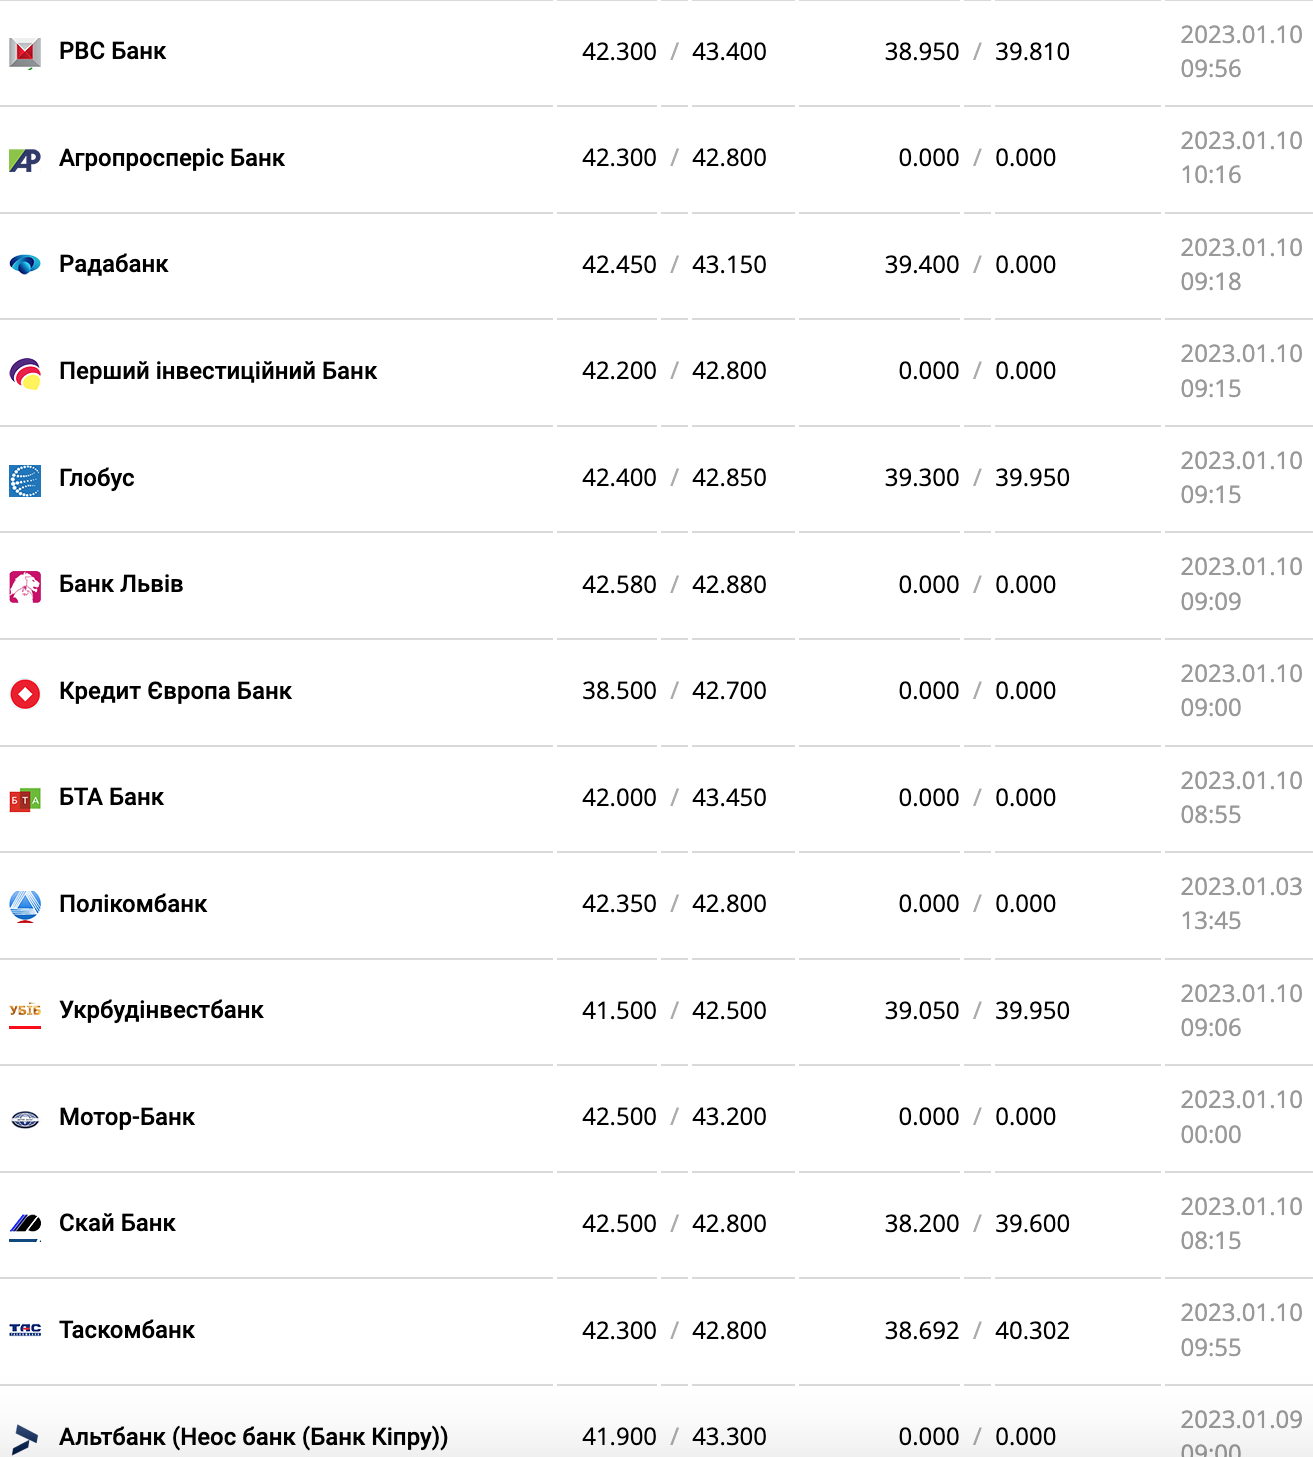Open the Укрбудінвестбанк link

[161, 1010]
